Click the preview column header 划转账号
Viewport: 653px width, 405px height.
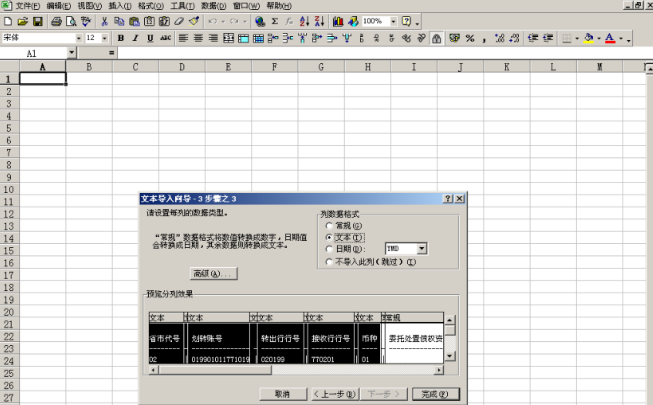click(207, 338)
